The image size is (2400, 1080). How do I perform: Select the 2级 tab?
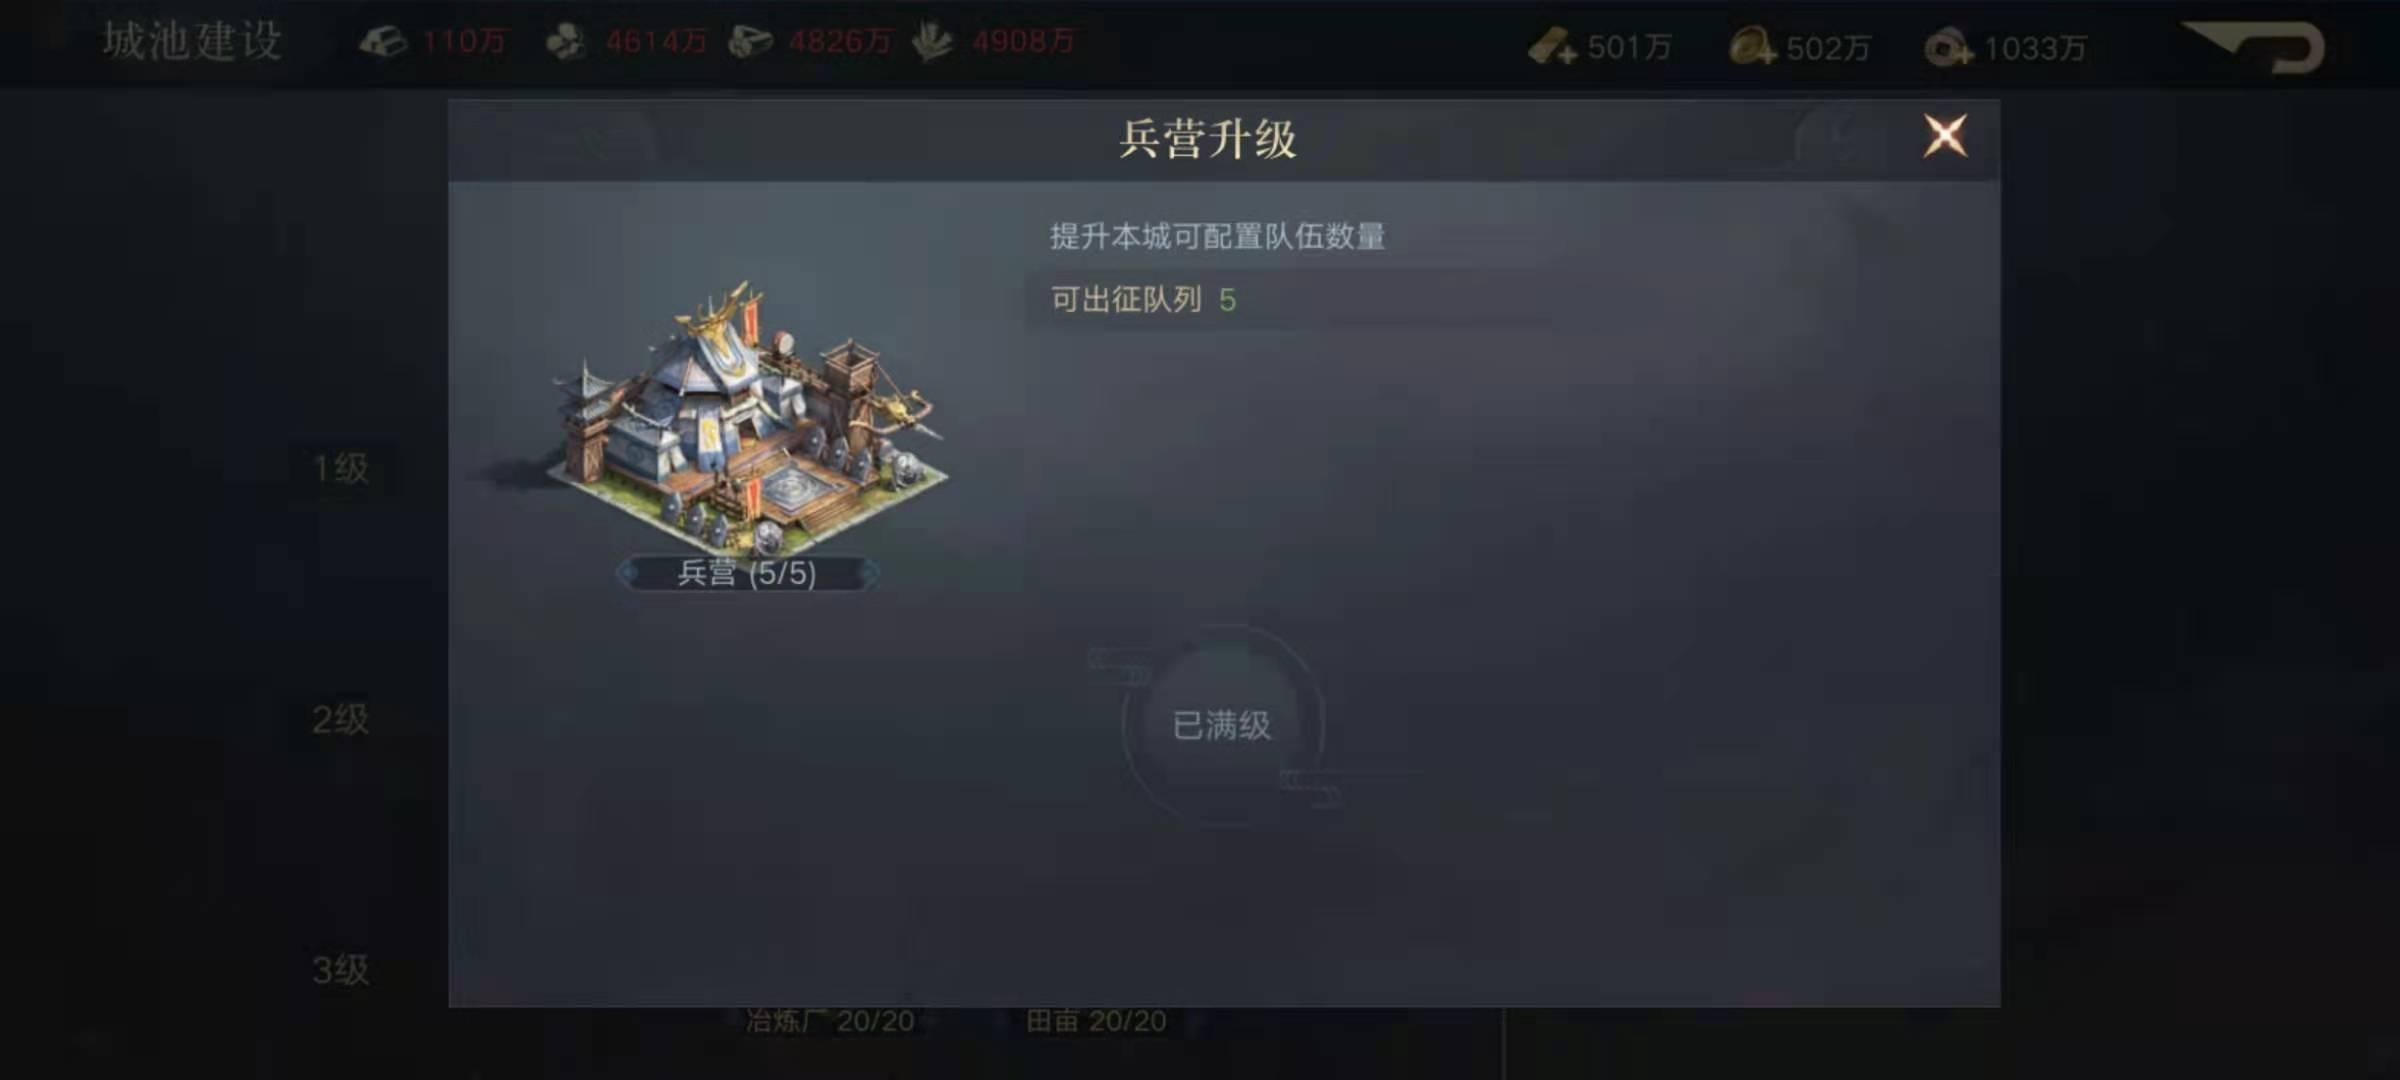coord(341,719)
